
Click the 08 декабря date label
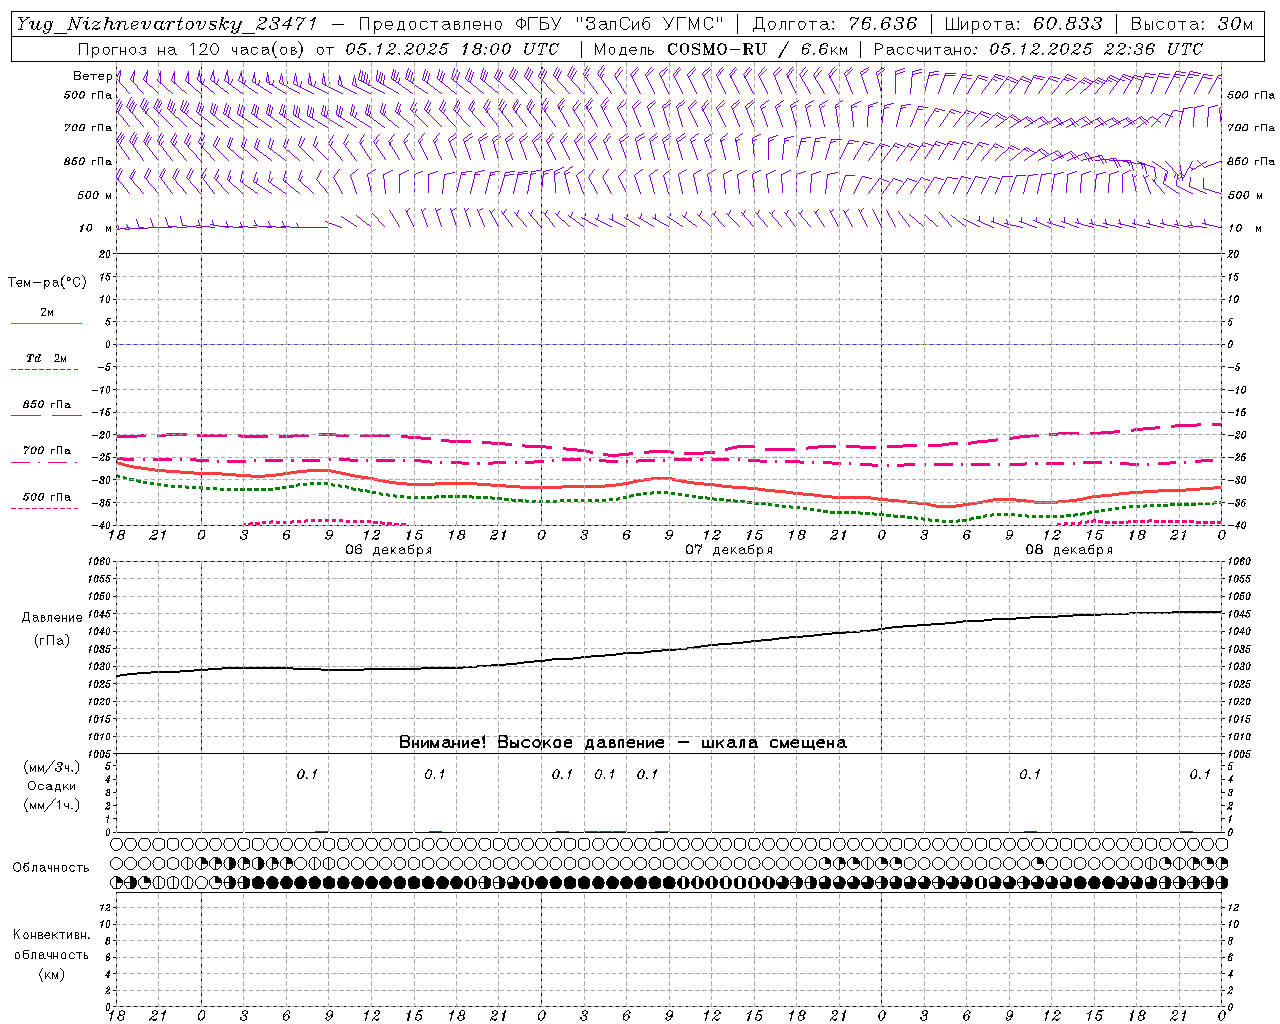[x=1069, y=550]
